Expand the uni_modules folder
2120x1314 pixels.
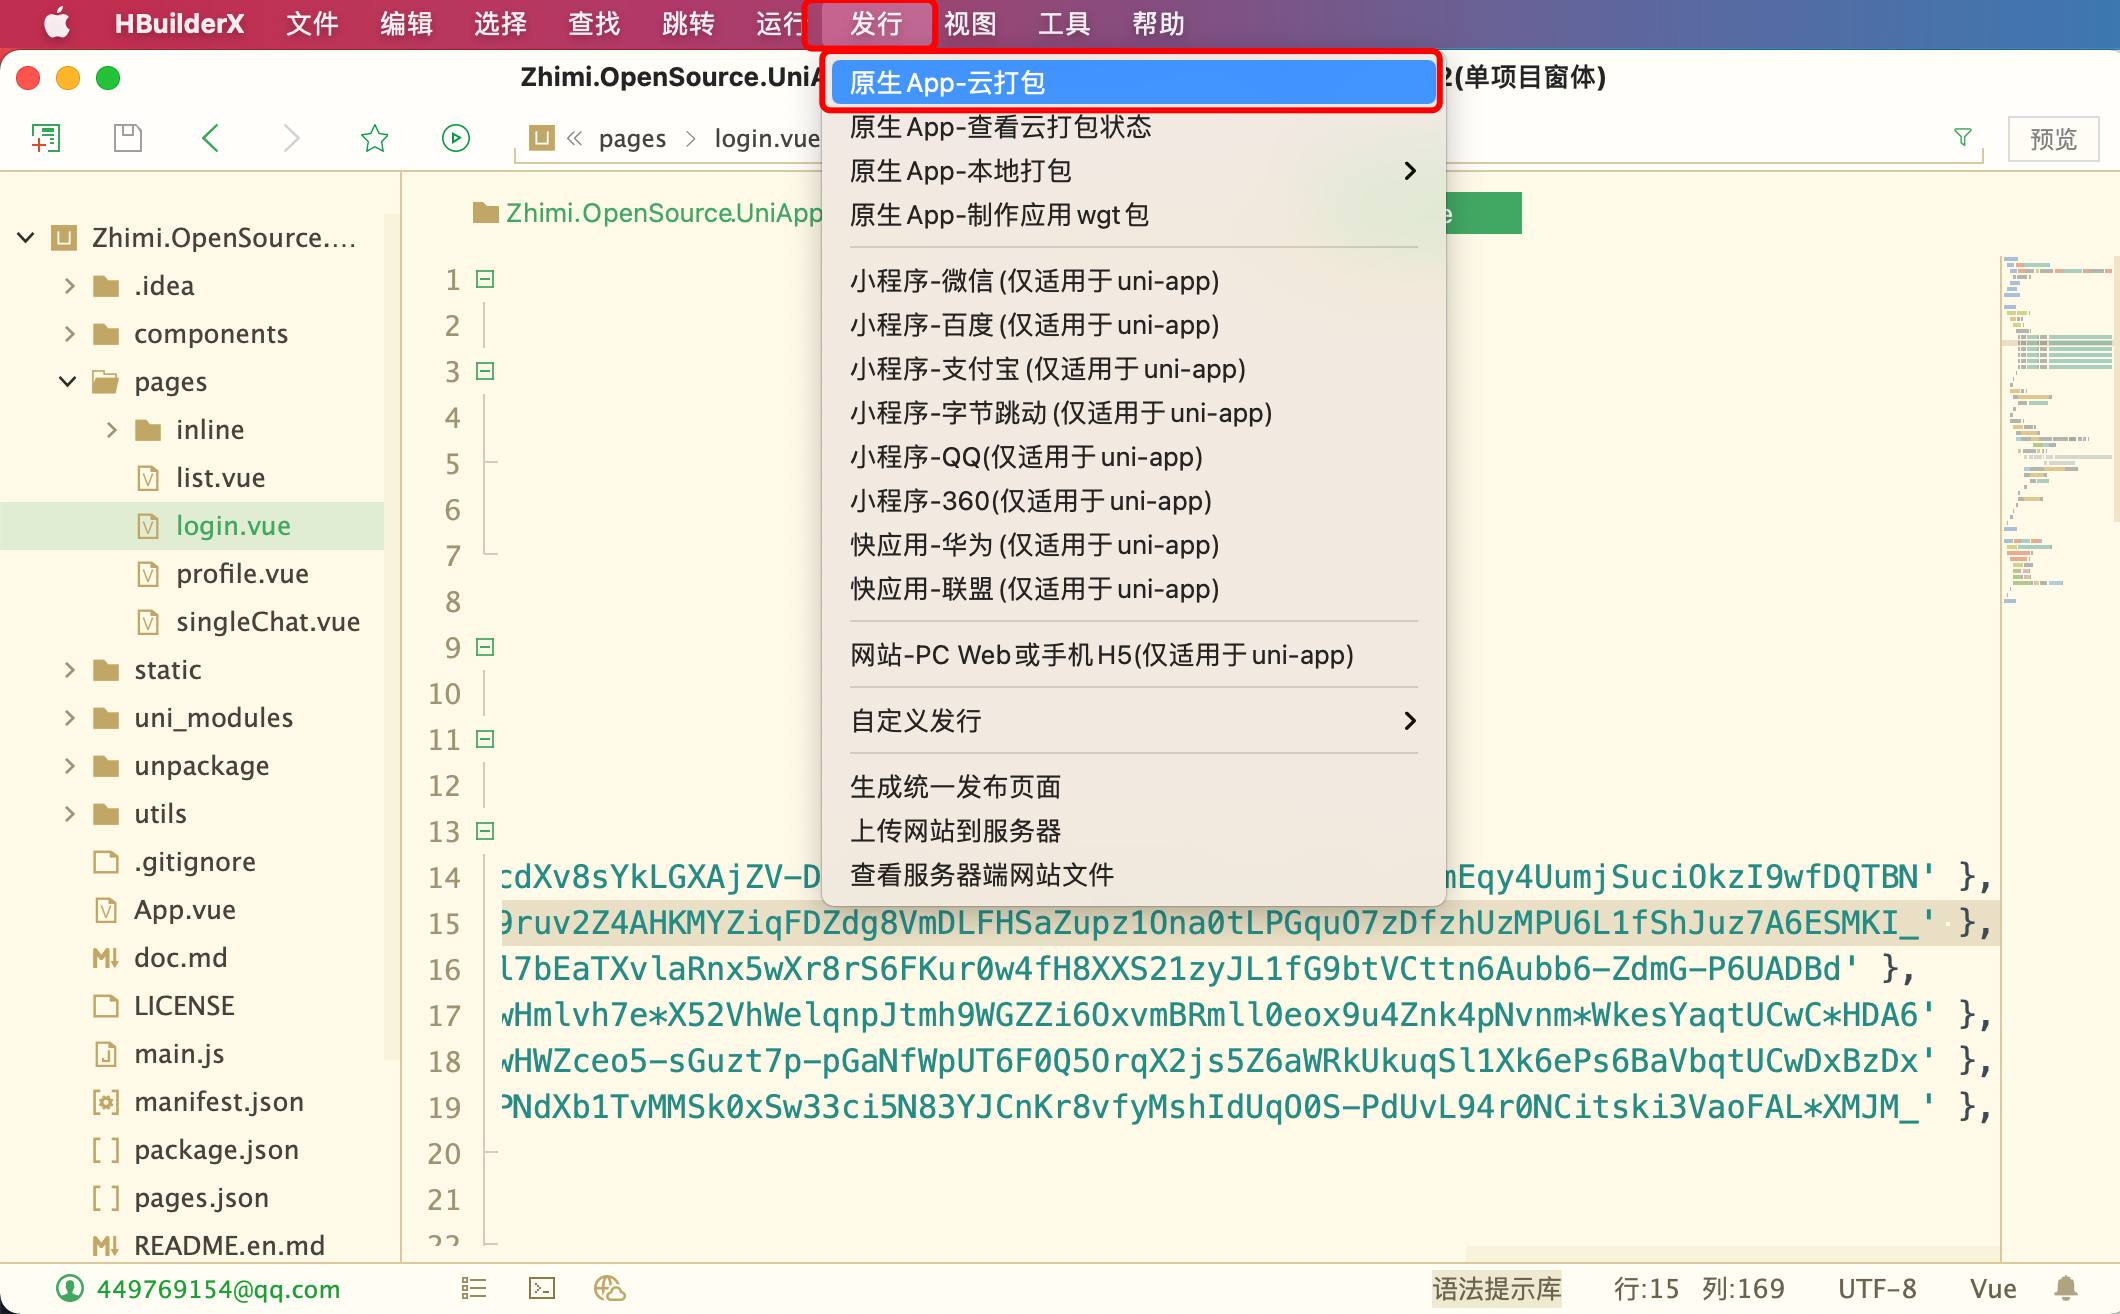(x=70, y=718)
